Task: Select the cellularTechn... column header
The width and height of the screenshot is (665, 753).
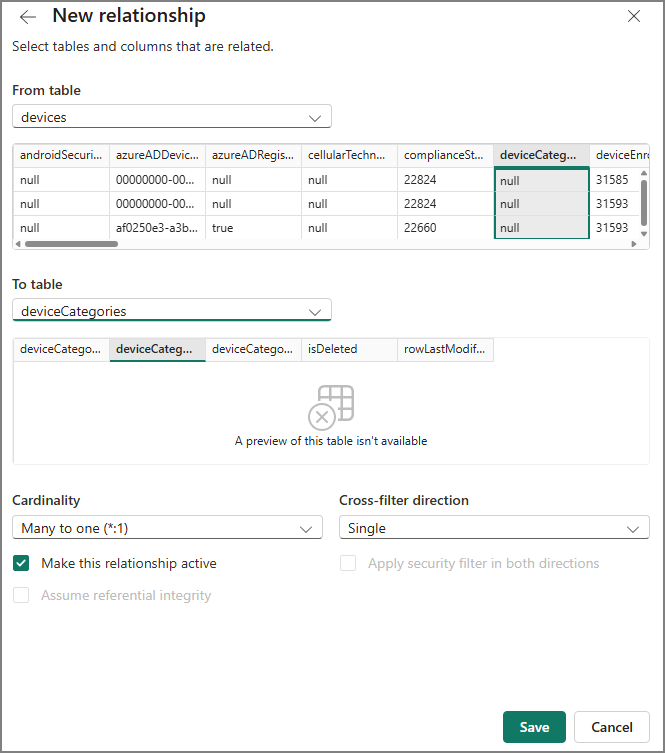Action: pyautogui.click(x=350, y=155)
